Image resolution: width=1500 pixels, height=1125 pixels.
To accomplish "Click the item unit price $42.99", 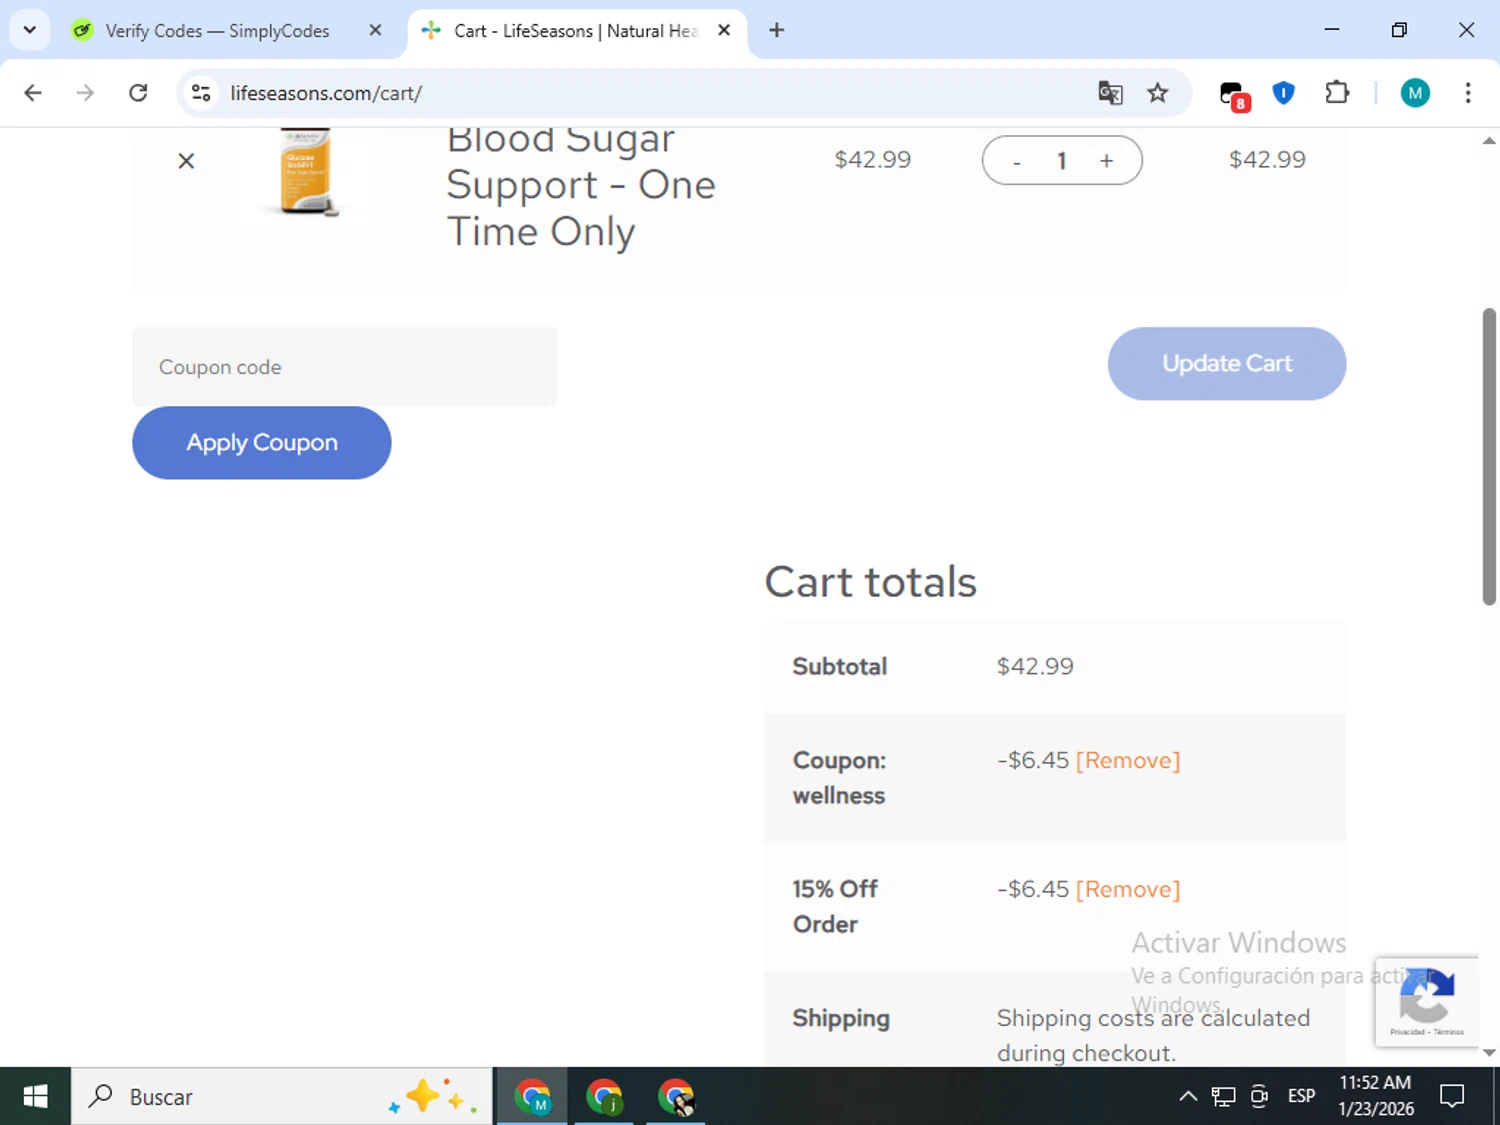I will tap(873, 160).
